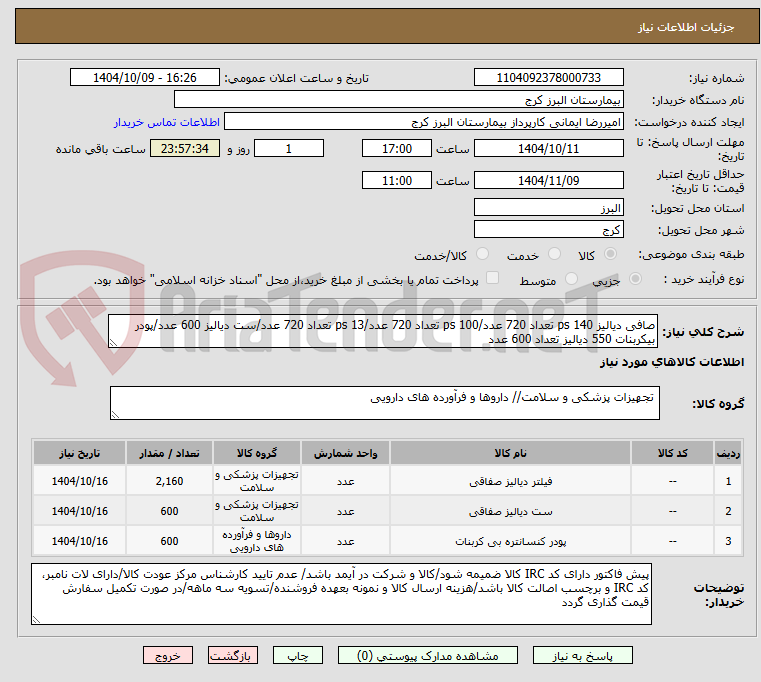Select the row ست دیالیز صفاقی

pos(387,511)
